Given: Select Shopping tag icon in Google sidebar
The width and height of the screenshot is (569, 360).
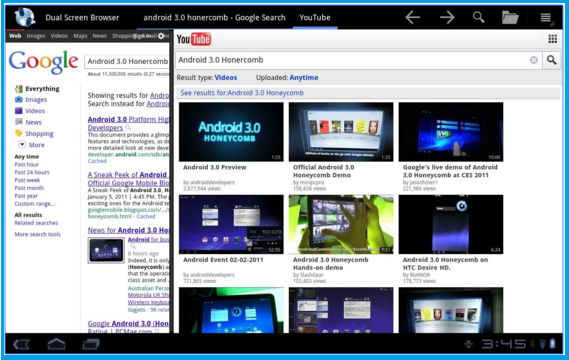Looking at the screenshot, I should 19,133.
